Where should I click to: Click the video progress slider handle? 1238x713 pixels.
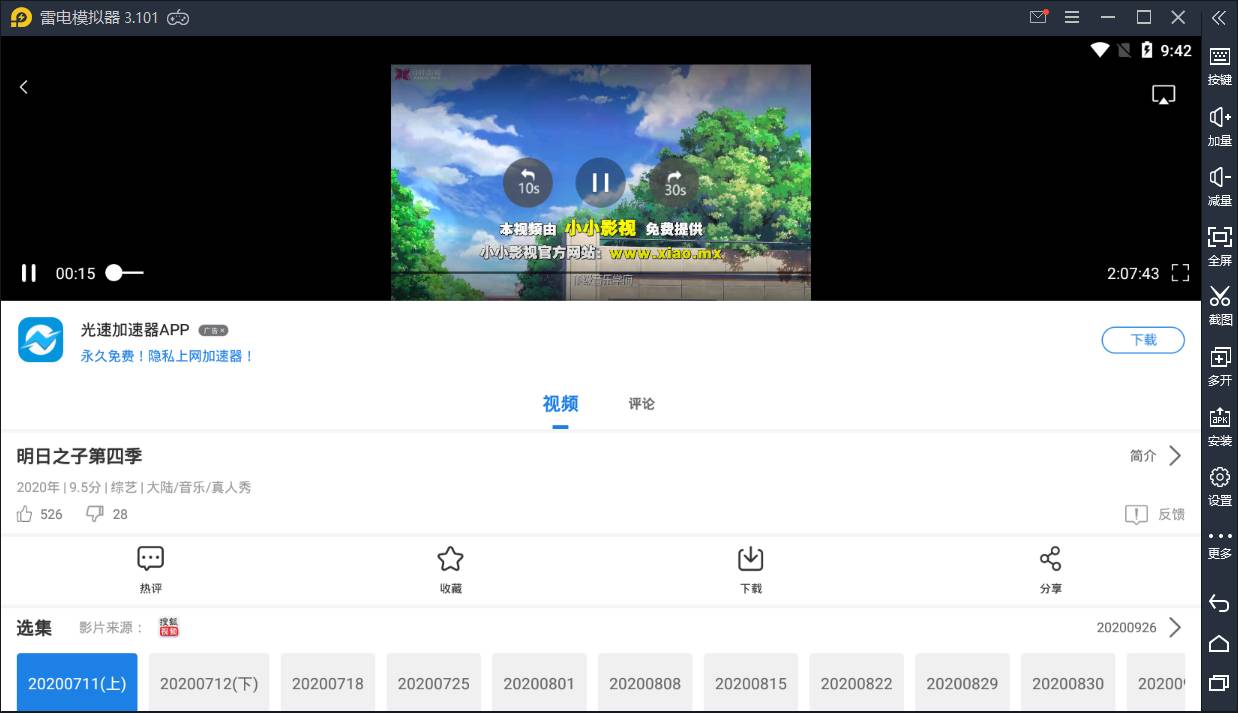coord(115,273)
